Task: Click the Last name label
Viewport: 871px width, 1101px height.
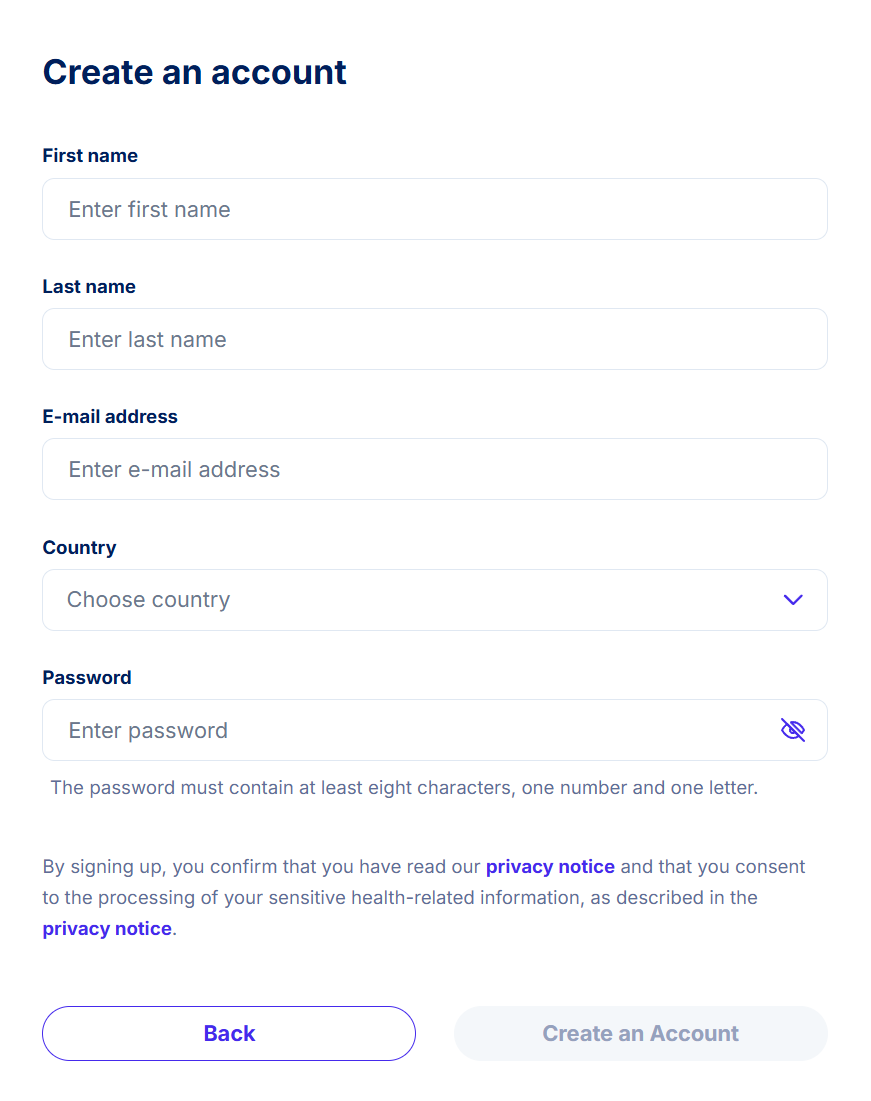Action: (x=89, y=286)
